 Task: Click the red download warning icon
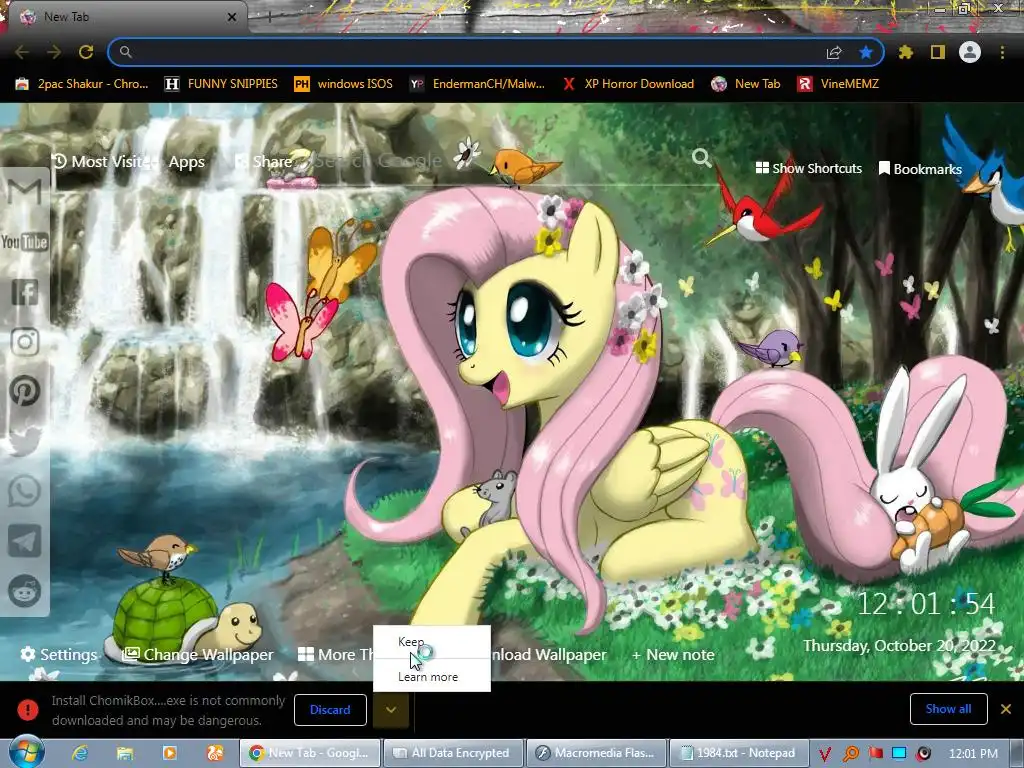[27, 710]
